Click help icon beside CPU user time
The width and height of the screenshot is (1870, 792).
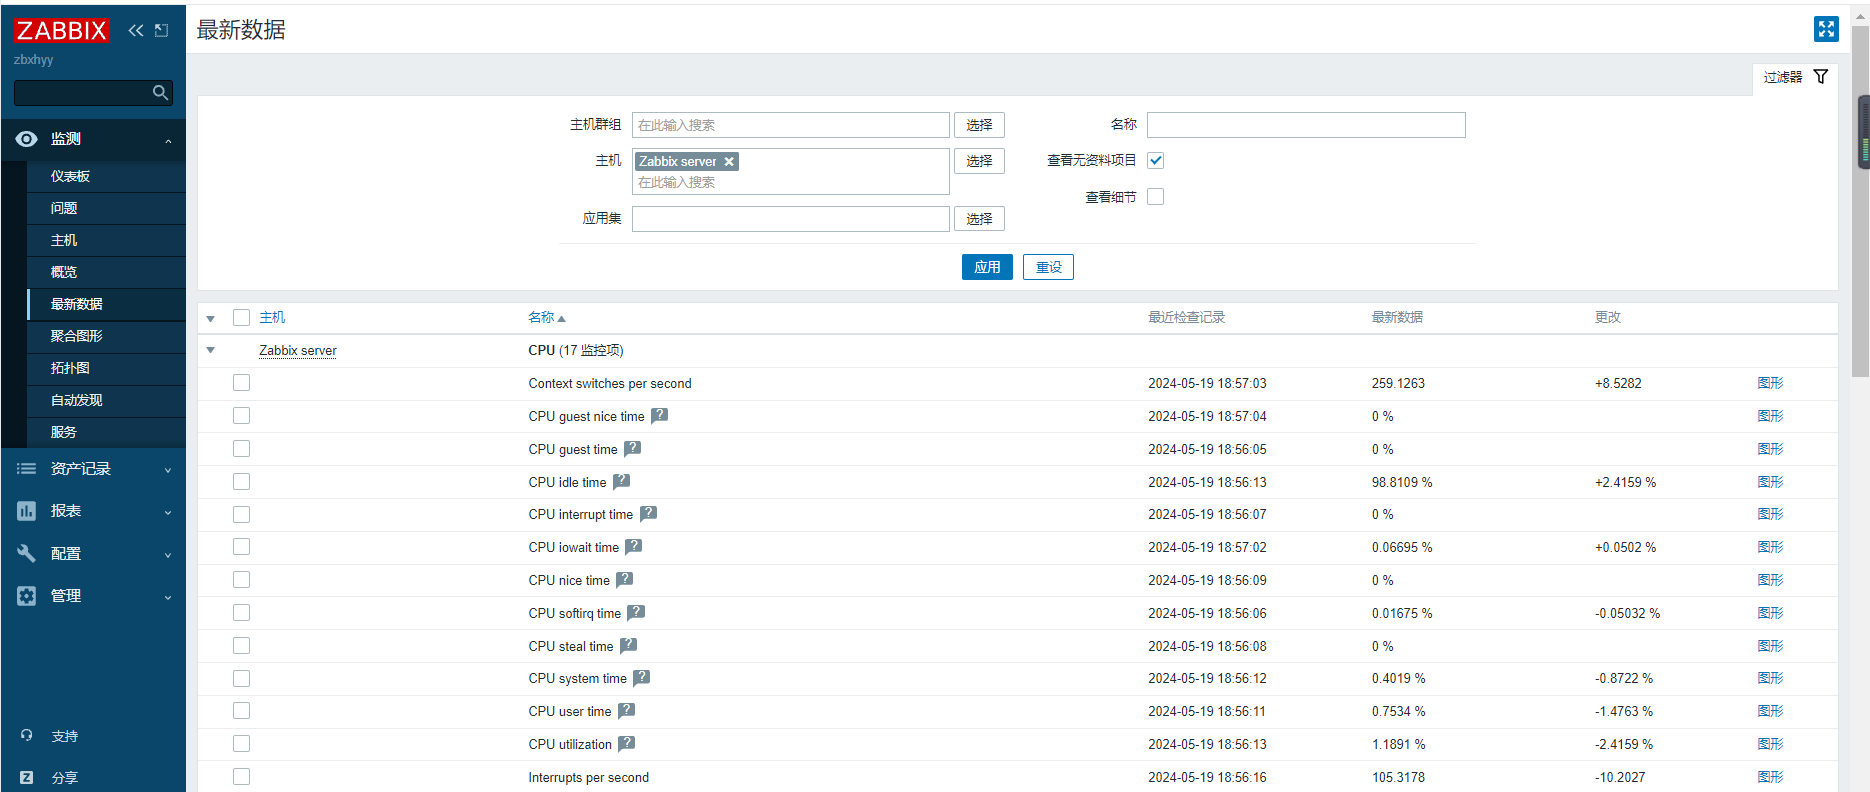click(627, 710)
